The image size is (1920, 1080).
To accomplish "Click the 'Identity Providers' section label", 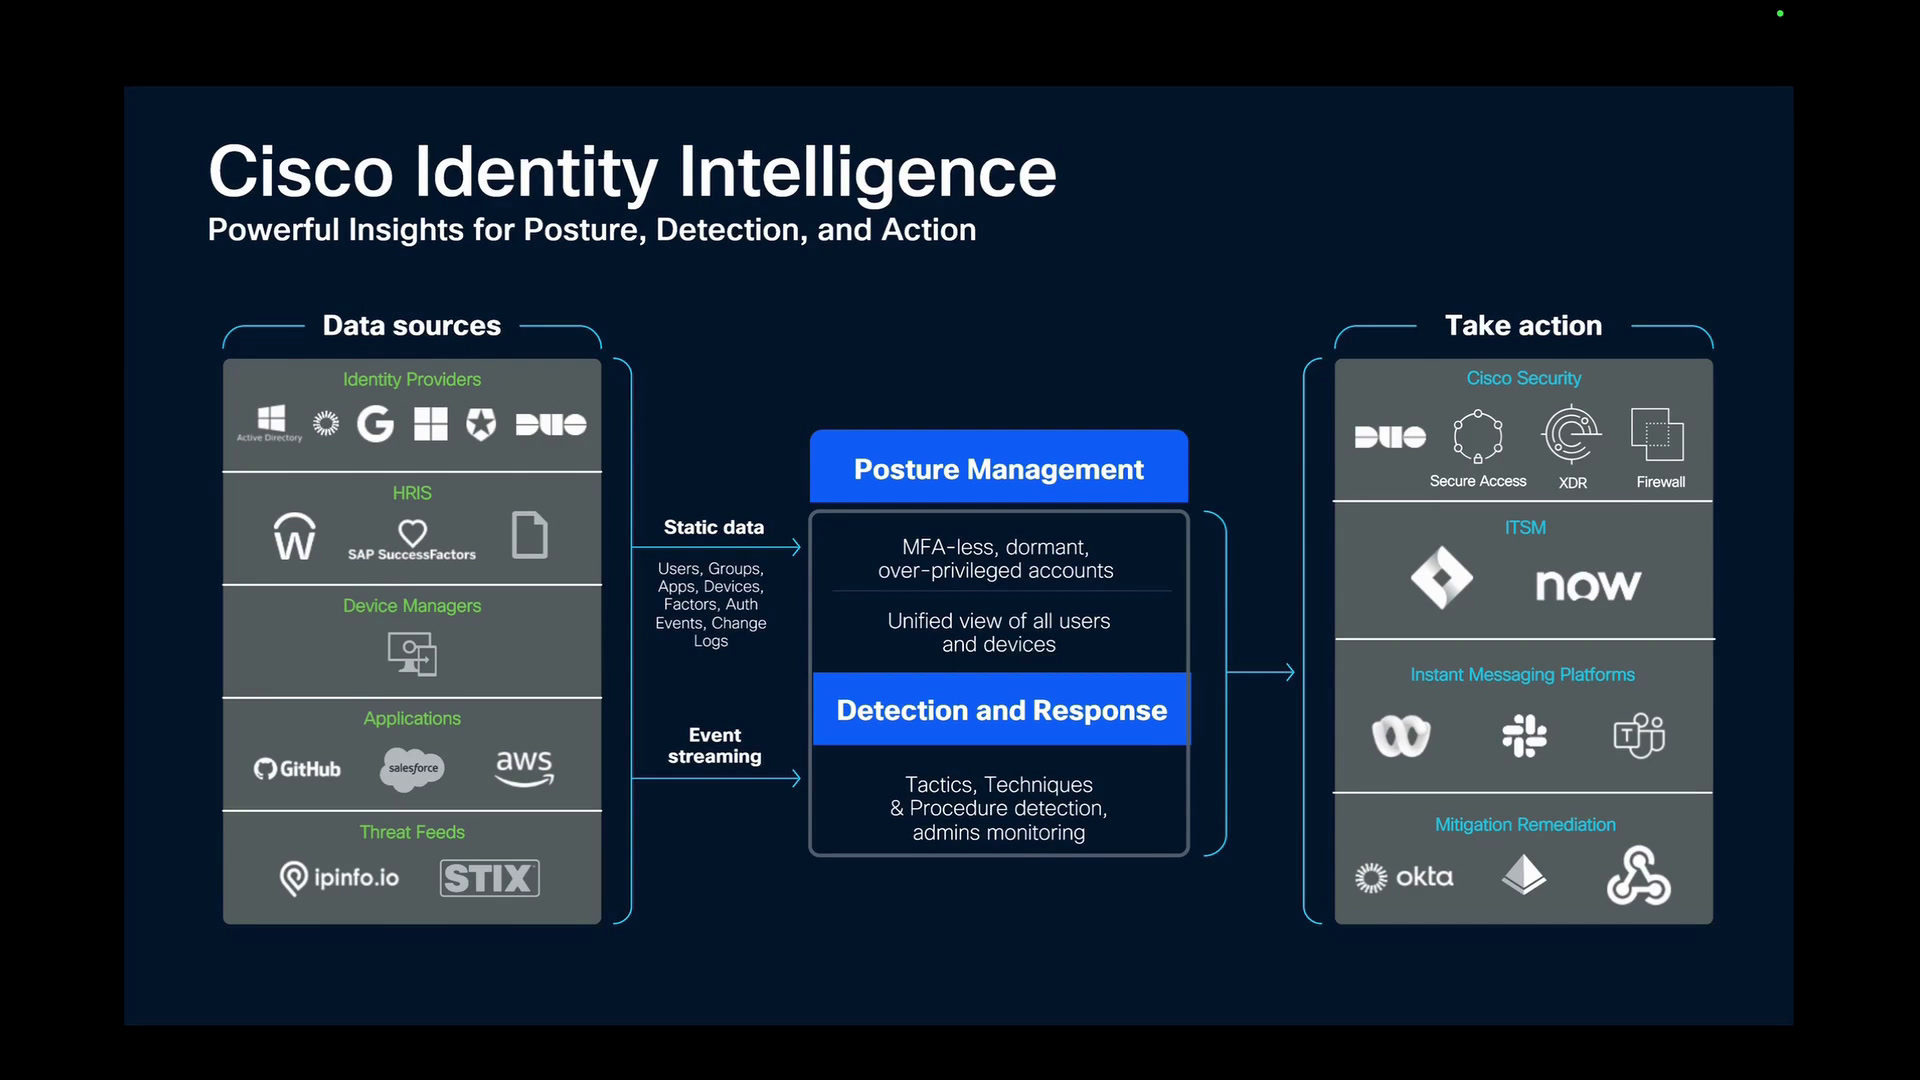I will pyautogui.click(x=412, y=380).
